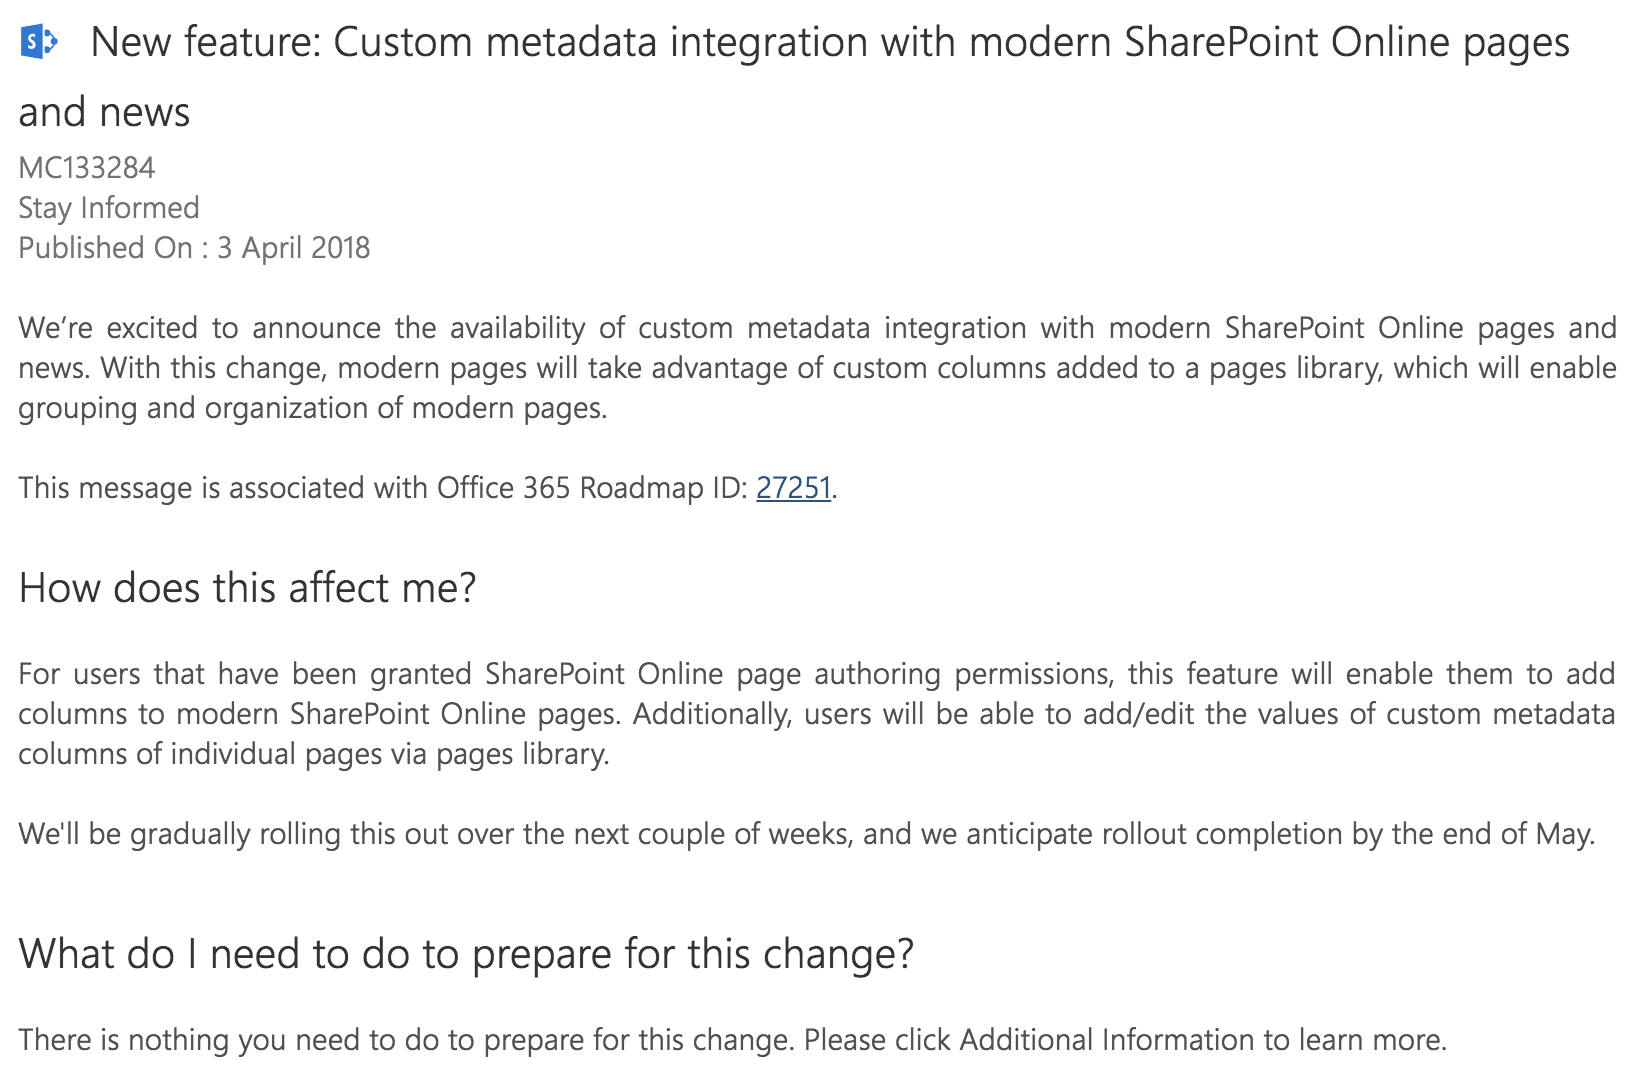Click the 'grouping and organization of modern pages' line
1652x1076 pixels.
(312, 408)
